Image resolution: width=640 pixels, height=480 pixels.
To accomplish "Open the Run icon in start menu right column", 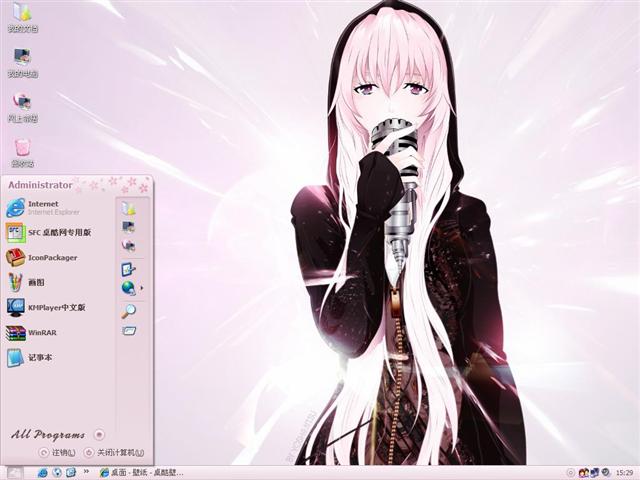I will coord(129,330).
